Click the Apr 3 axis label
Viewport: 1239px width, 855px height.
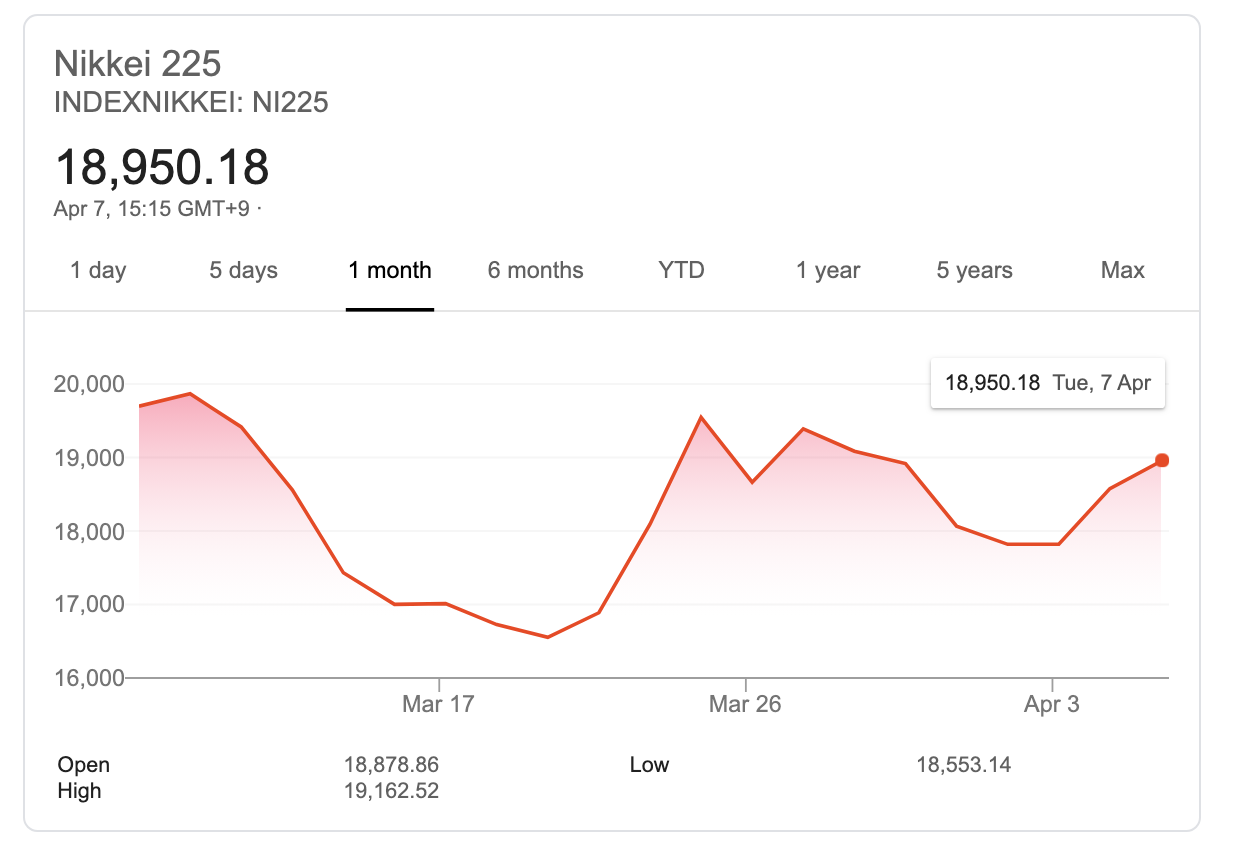coord(1052,703)
